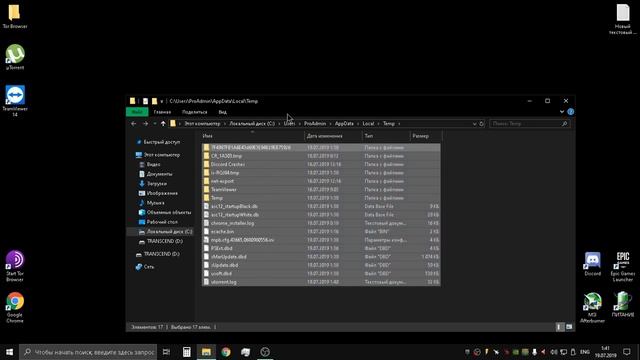
Task: Go forward in Explorer navigation
Action: click(145, 123)
